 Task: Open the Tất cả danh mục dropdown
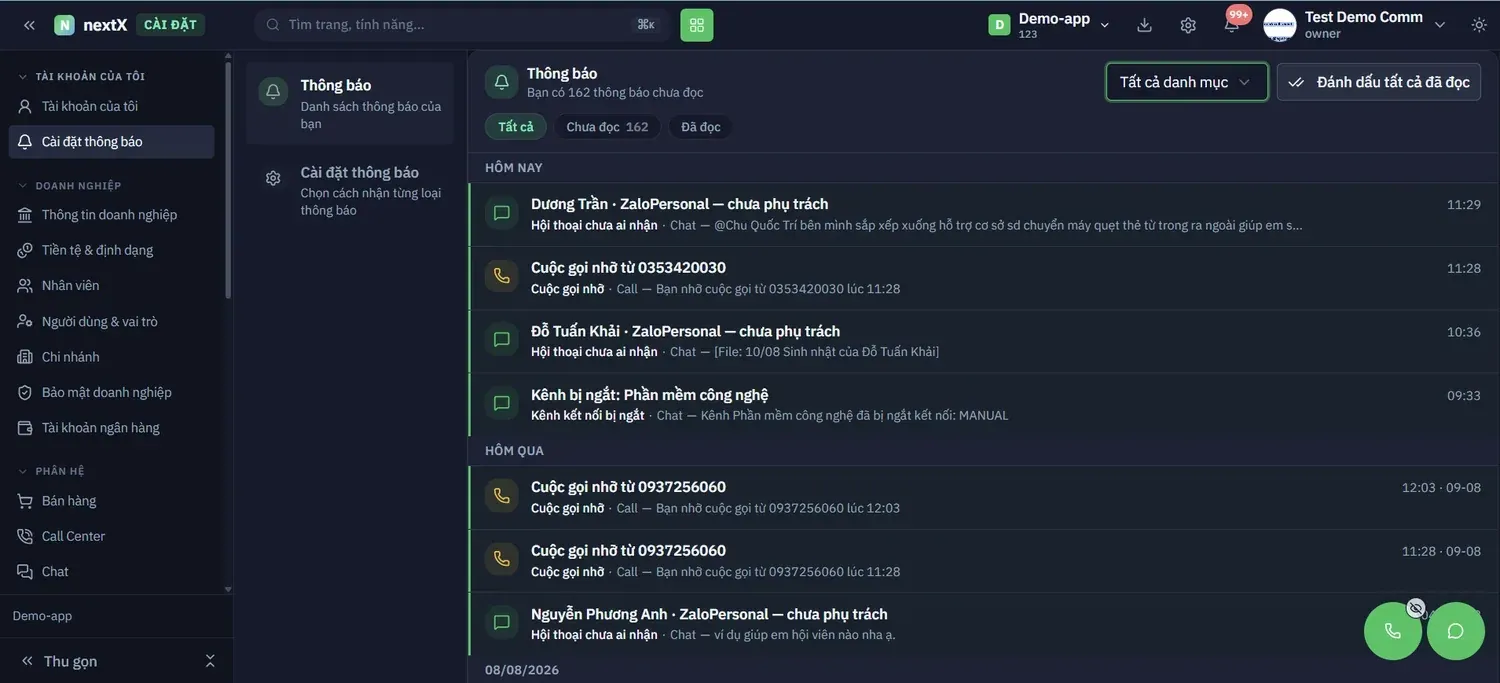point(1187,82)
